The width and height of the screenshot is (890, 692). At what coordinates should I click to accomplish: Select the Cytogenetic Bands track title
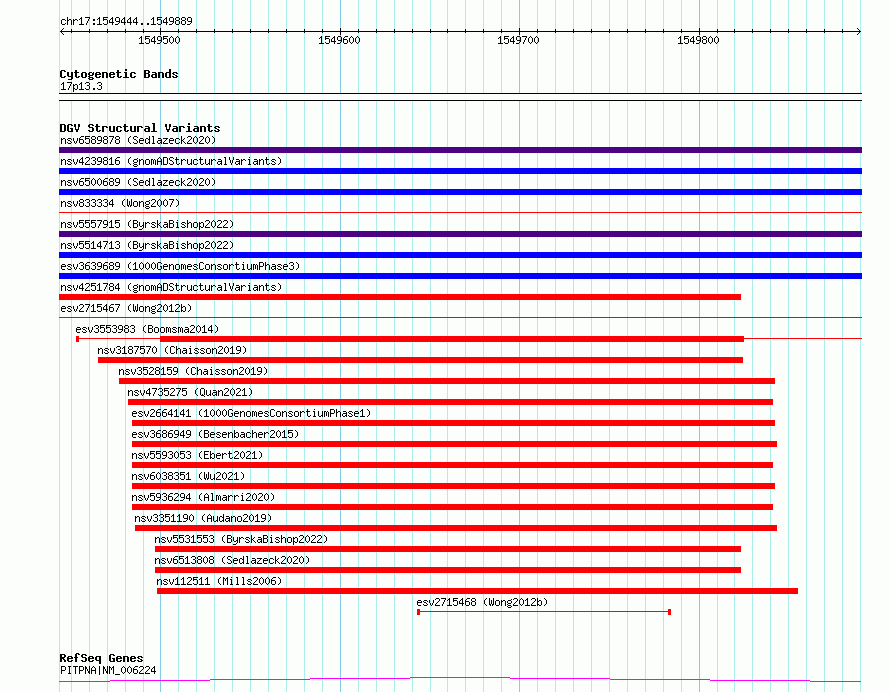(x=119, y=74)
